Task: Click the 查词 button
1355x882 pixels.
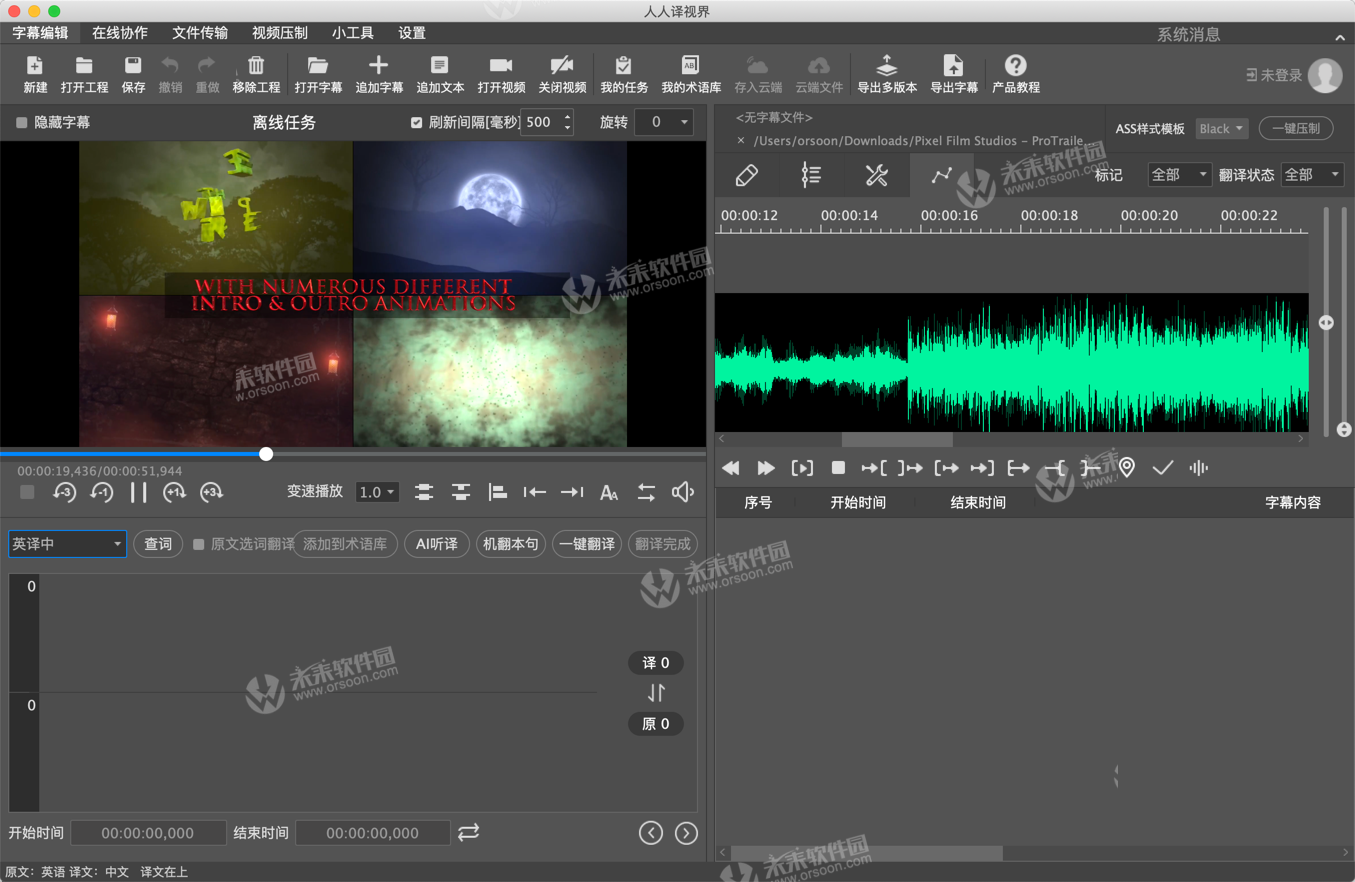Action: (158, 544)
